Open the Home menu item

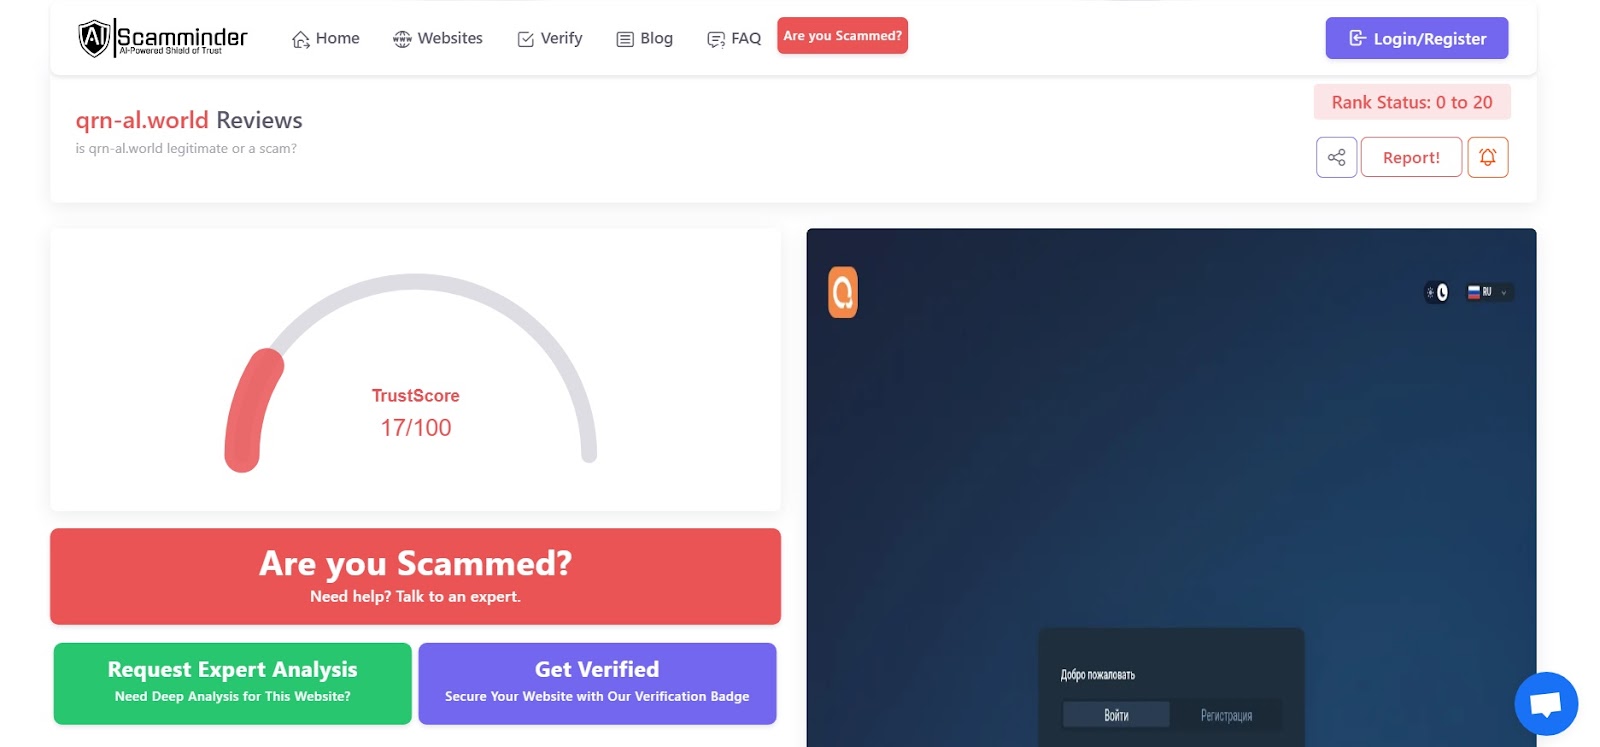325,39
